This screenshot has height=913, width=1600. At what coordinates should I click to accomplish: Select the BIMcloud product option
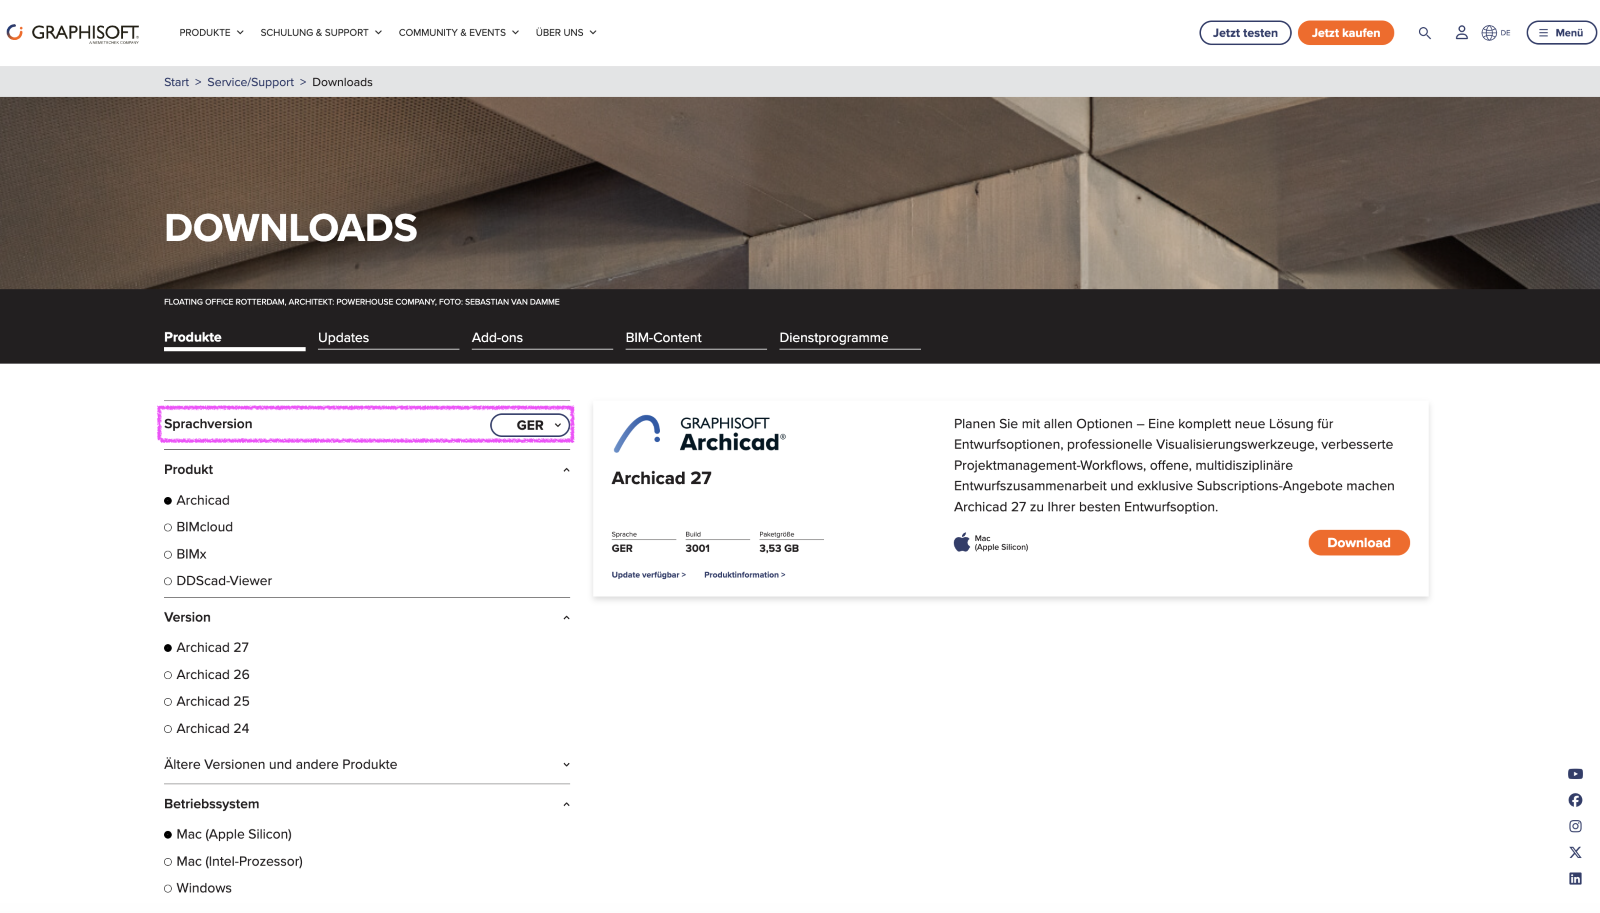click(x=198, y=527)
